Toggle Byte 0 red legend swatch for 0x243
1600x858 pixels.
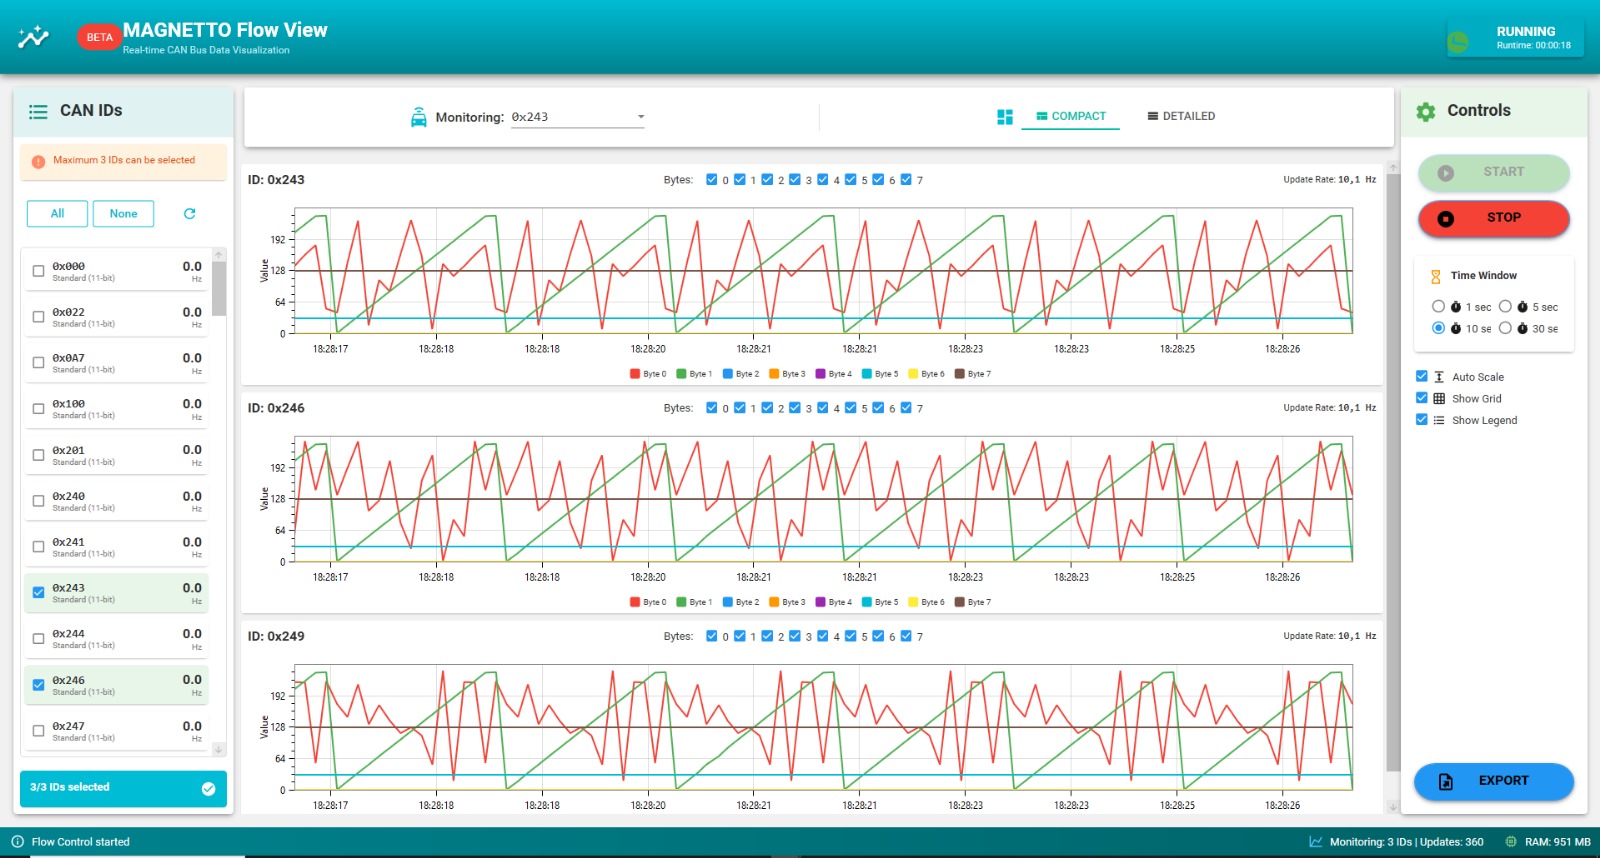click(635, 374)
